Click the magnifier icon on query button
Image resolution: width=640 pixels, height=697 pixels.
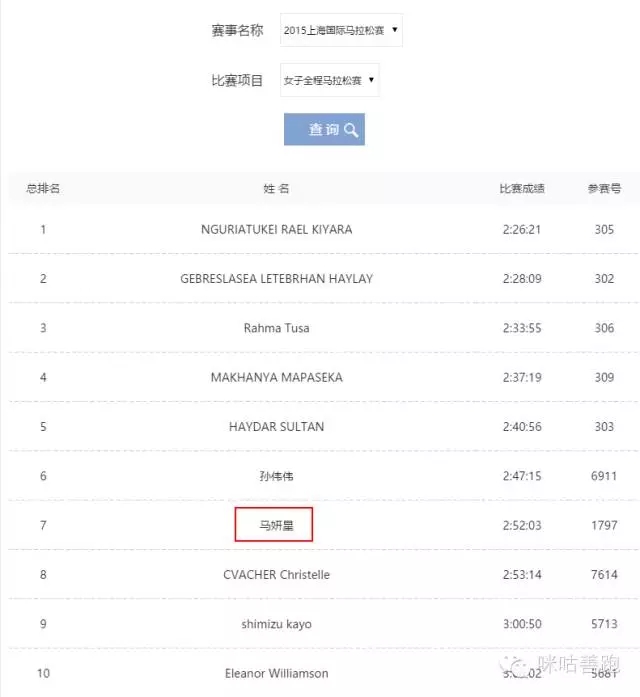[351, 130]
